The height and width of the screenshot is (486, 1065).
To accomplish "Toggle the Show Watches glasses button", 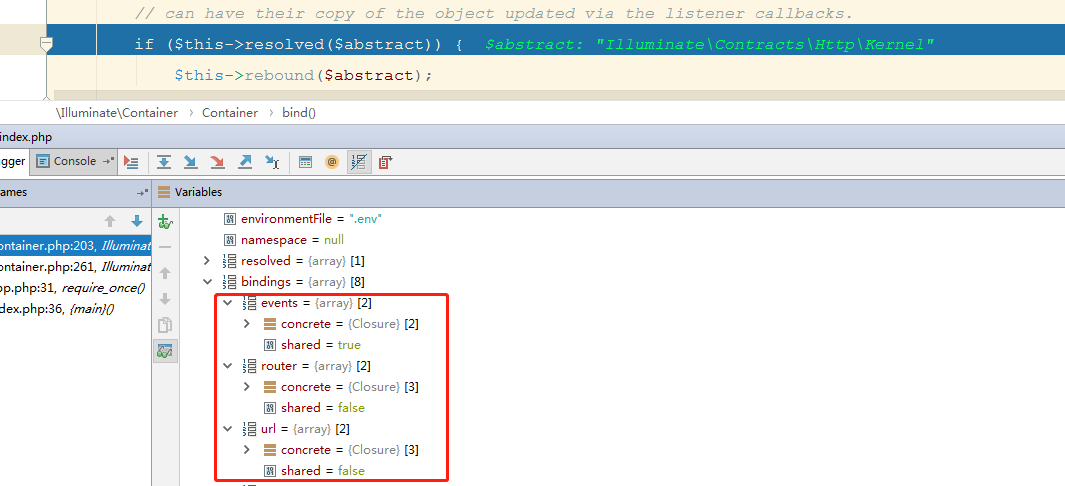I will (164, 351).
